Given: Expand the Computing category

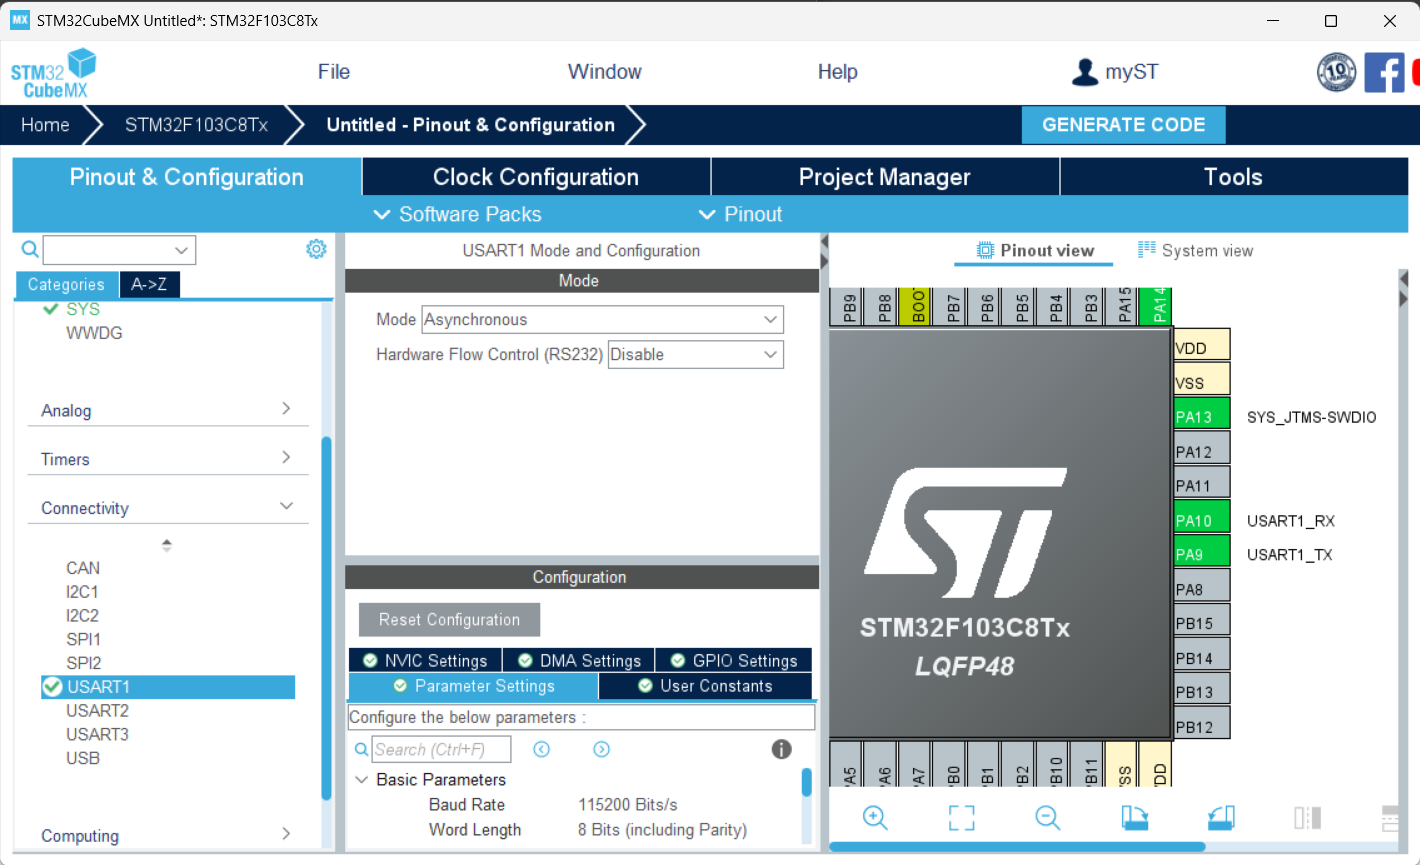Looking at the screenshot, I should click(x=168, y=835).
